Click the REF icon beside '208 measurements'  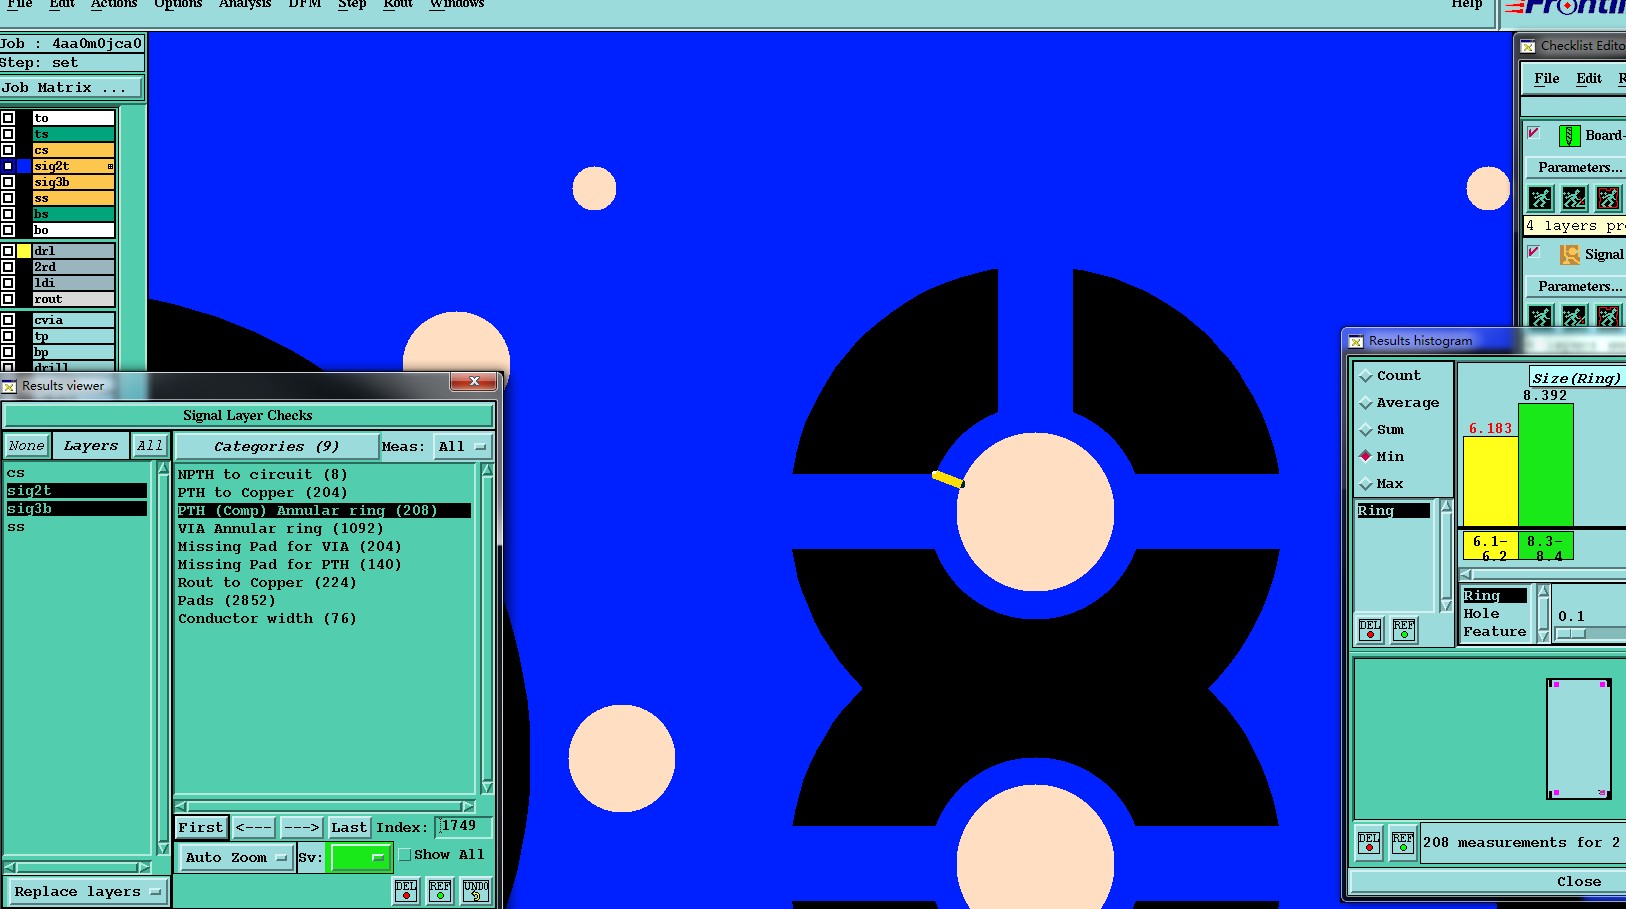click(1403, 842)
